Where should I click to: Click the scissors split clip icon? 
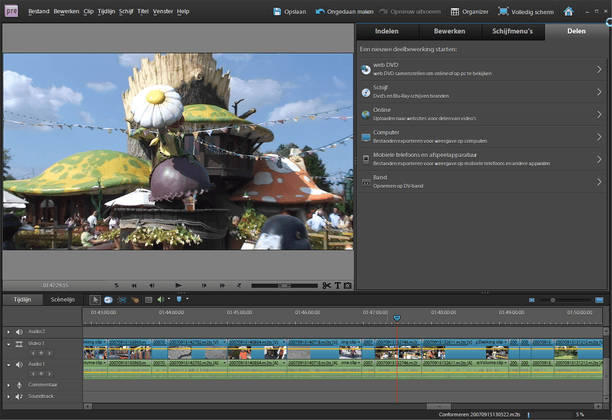pyautogui.click(x=326, y=286)
